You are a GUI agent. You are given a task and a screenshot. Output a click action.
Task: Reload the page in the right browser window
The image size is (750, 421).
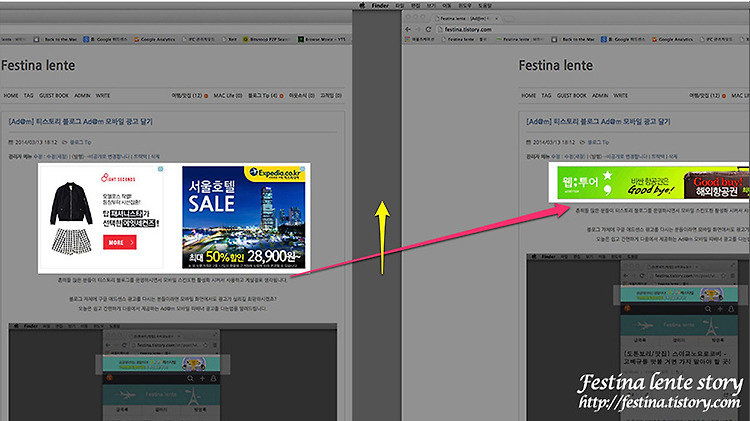[429, 29]
